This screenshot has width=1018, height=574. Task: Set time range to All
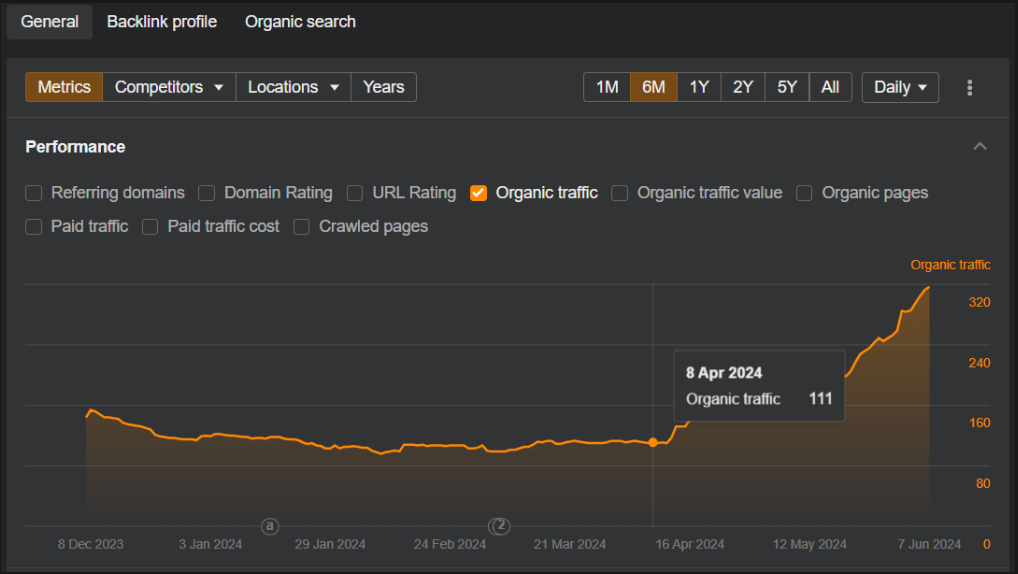830,87
